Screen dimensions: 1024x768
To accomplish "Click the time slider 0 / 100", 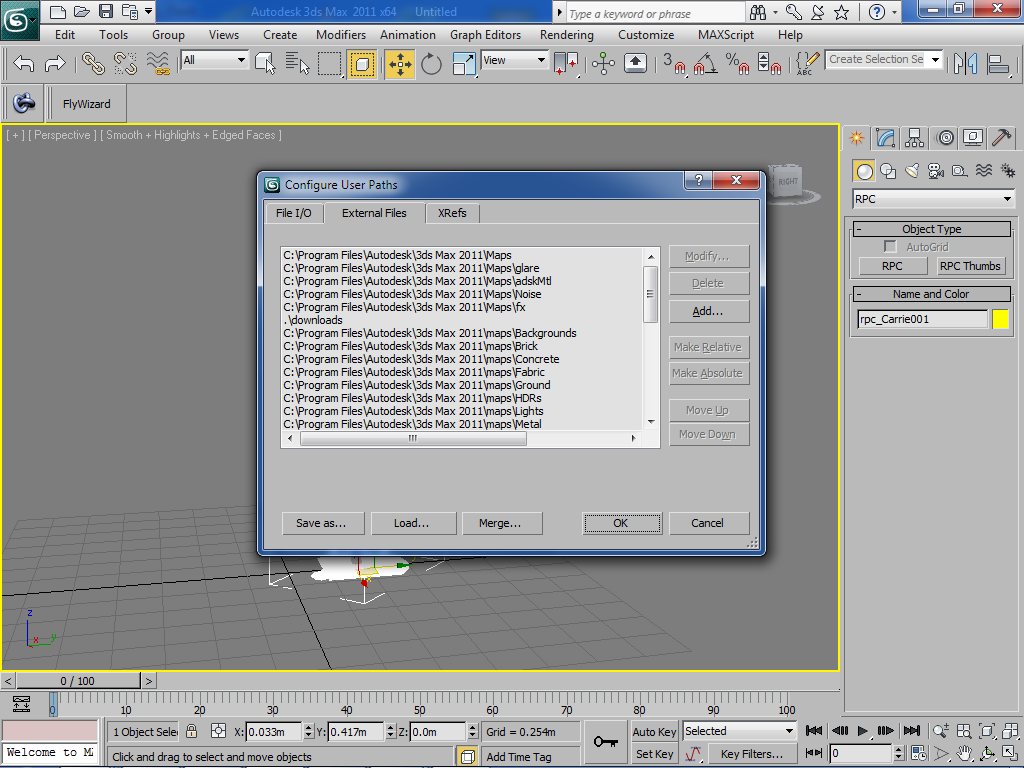I will (78, 681).
